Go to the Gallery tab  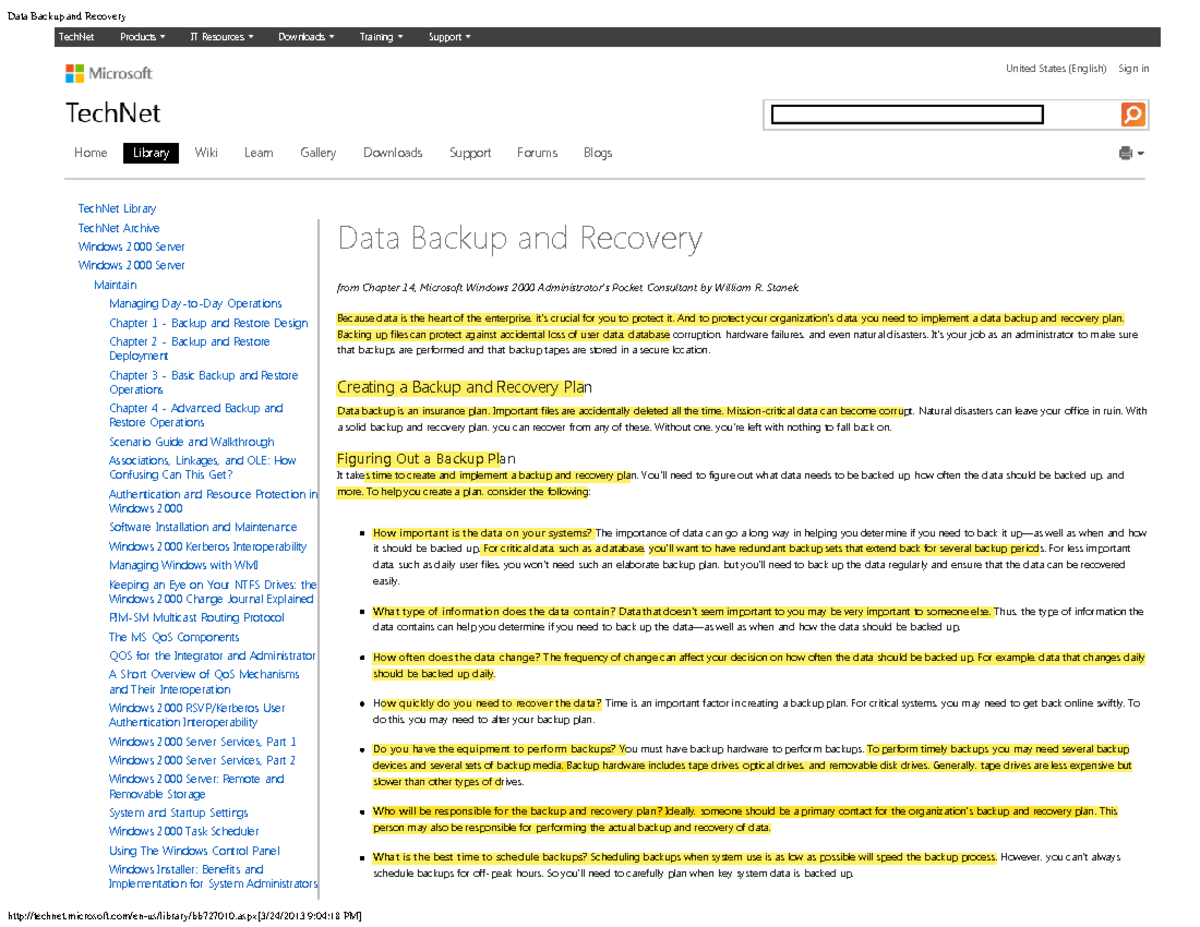[318, 152]
